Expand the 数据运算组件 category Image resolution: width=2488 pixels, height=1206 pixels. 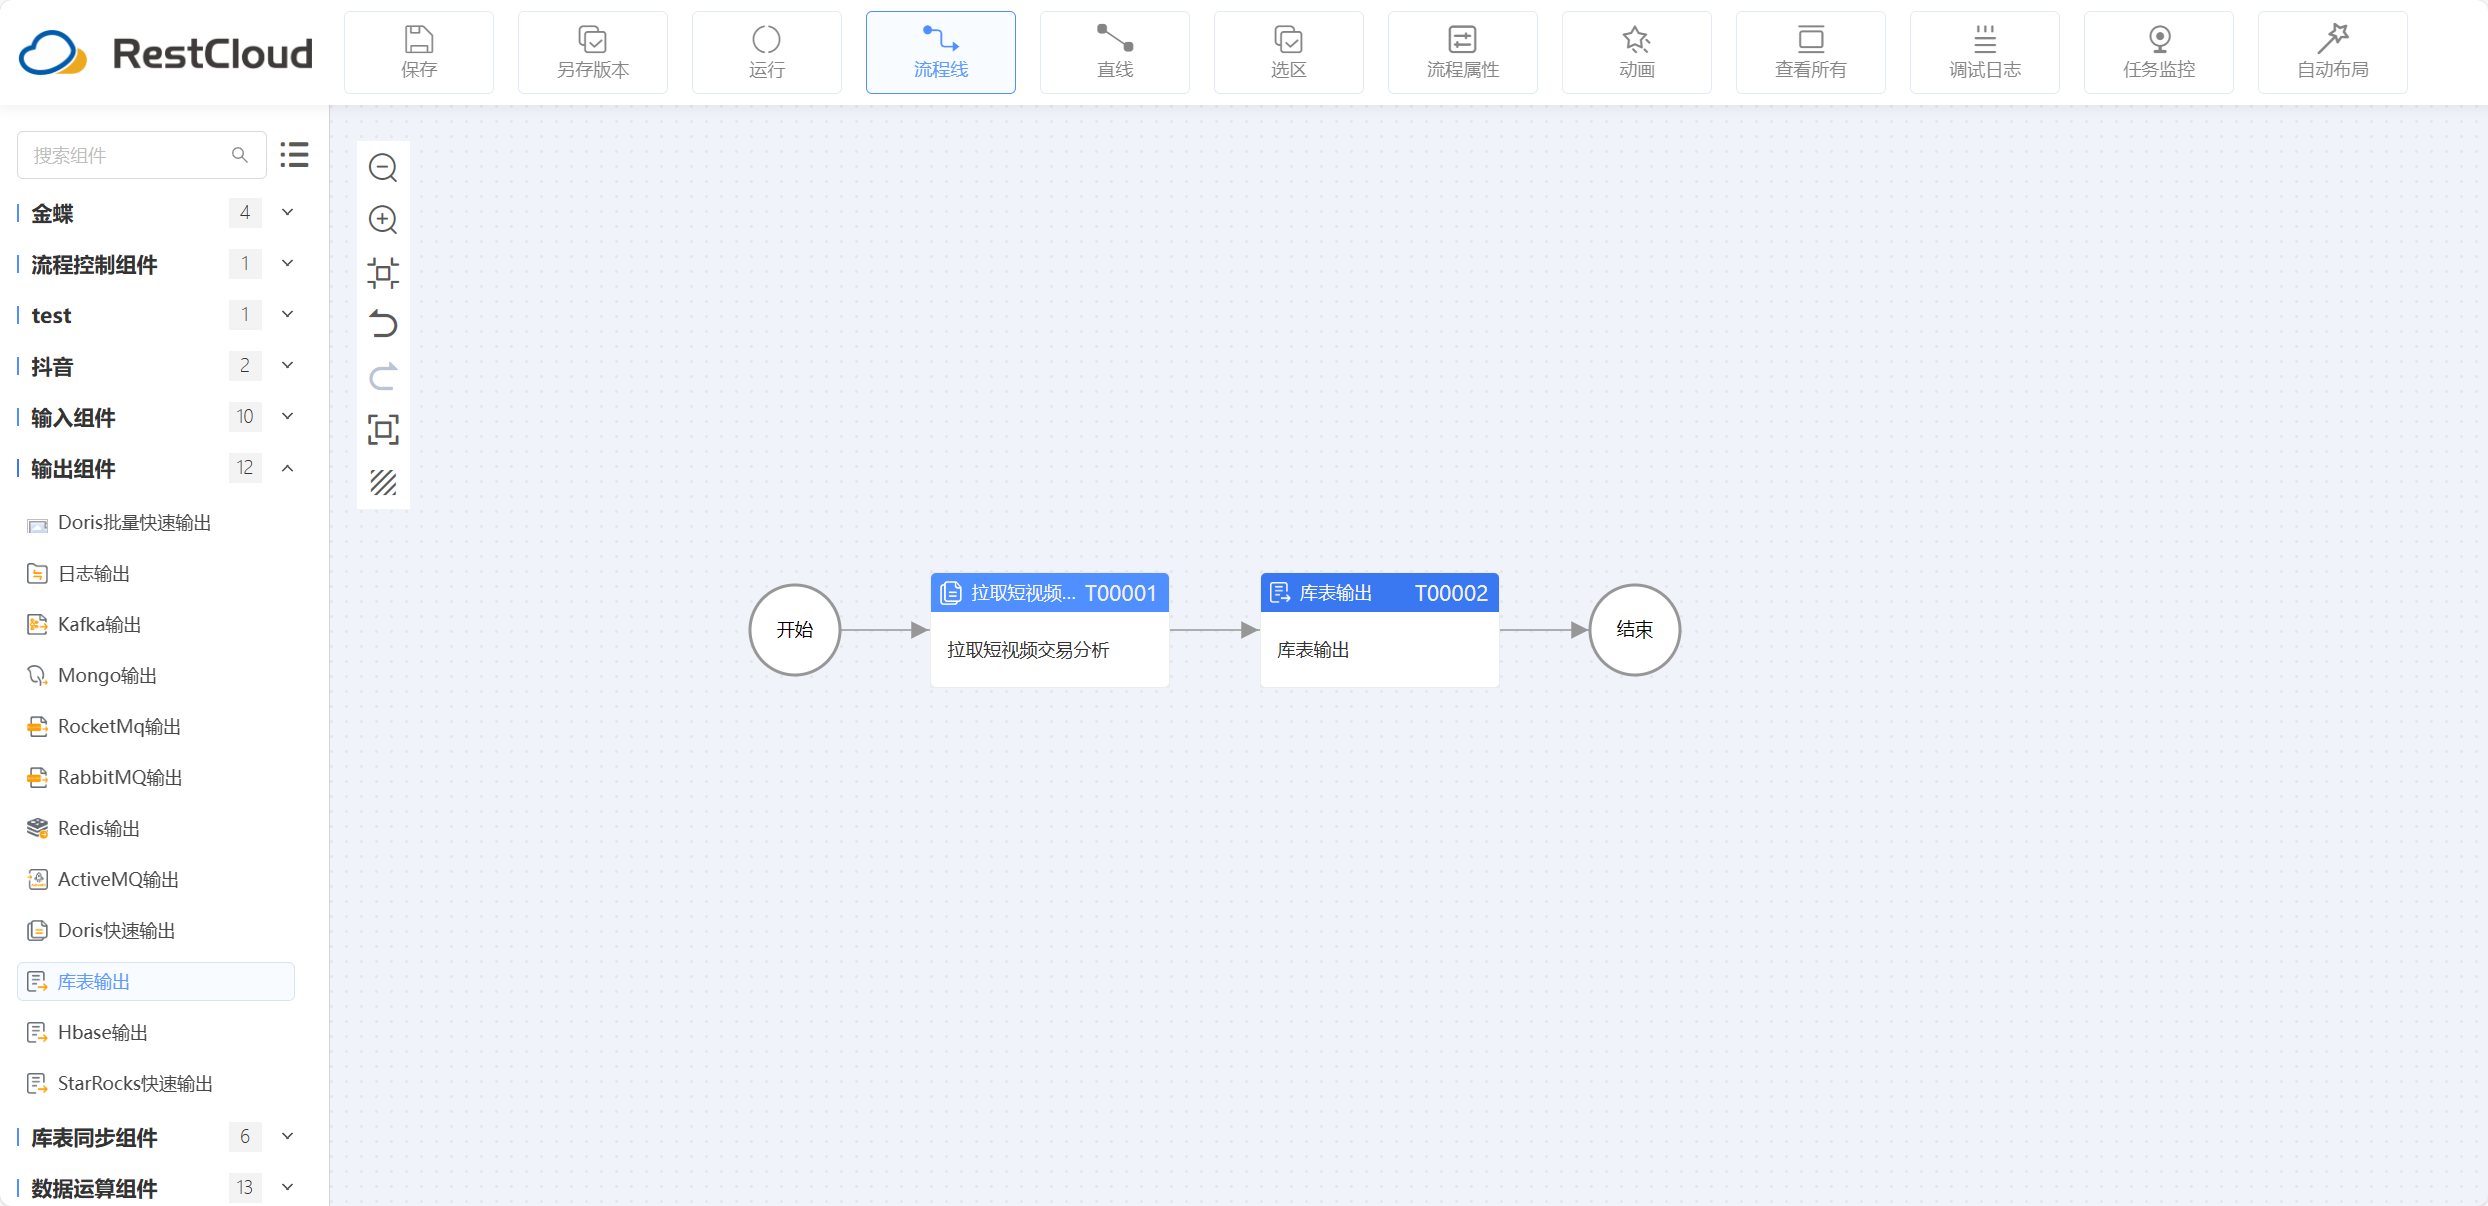coord(288,1188)
